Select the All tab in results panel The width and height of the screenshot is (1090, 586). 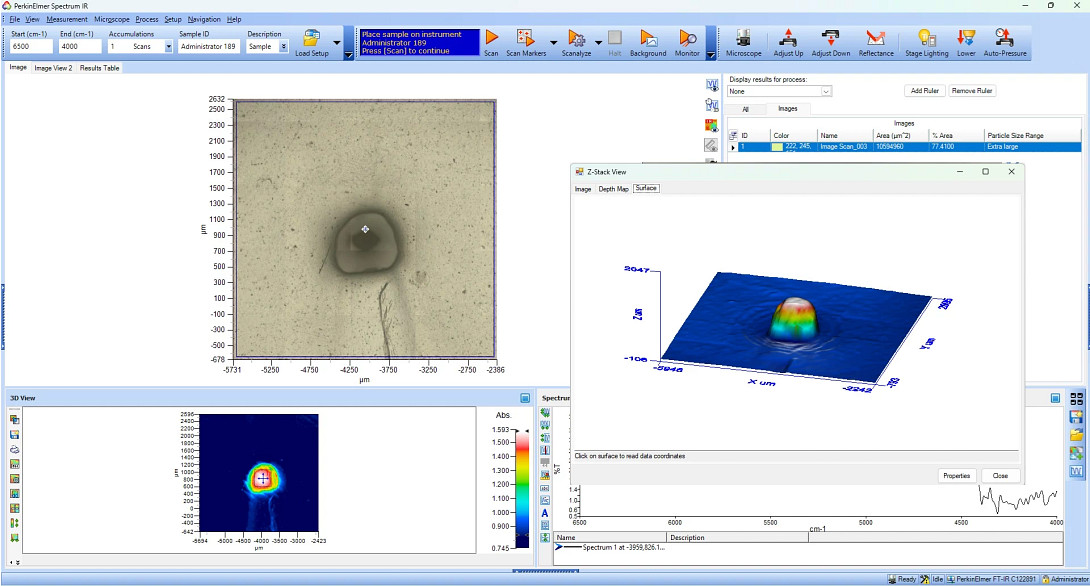[745, 109]
